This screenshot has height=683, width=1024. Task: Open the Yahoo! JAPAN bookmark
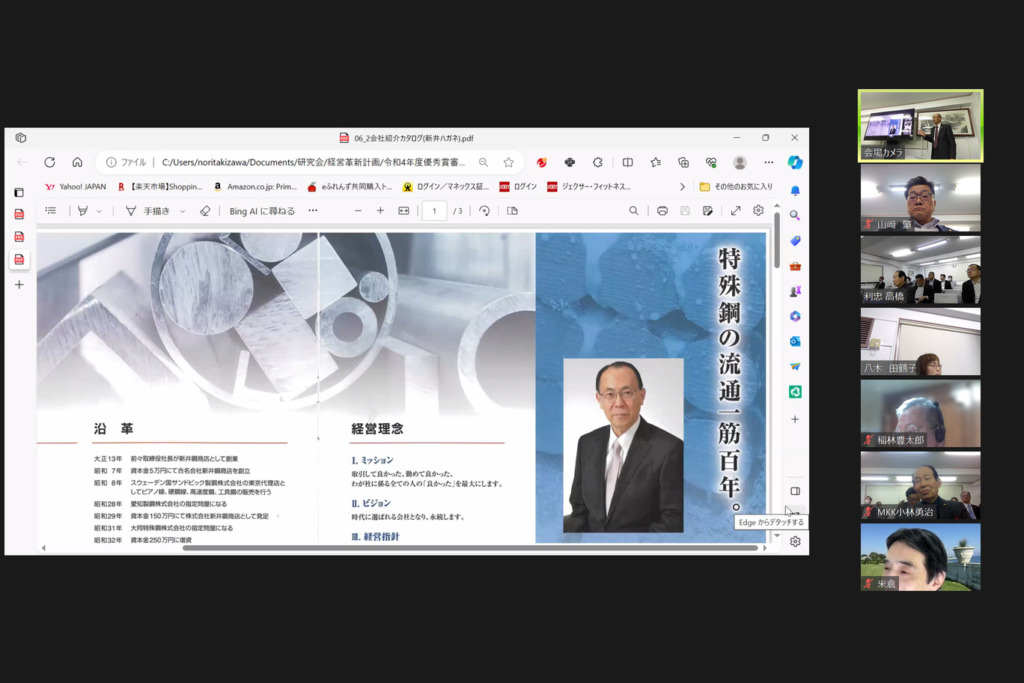coord(75,186)
